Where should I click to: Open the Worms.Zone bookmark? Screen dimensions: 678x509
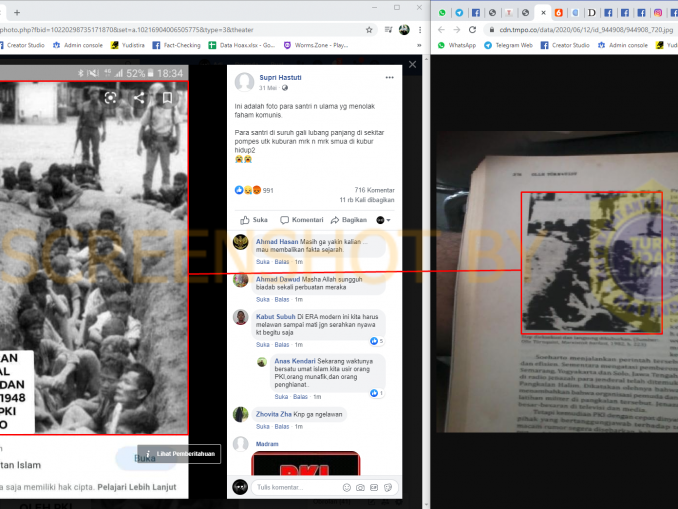(316, 45)
